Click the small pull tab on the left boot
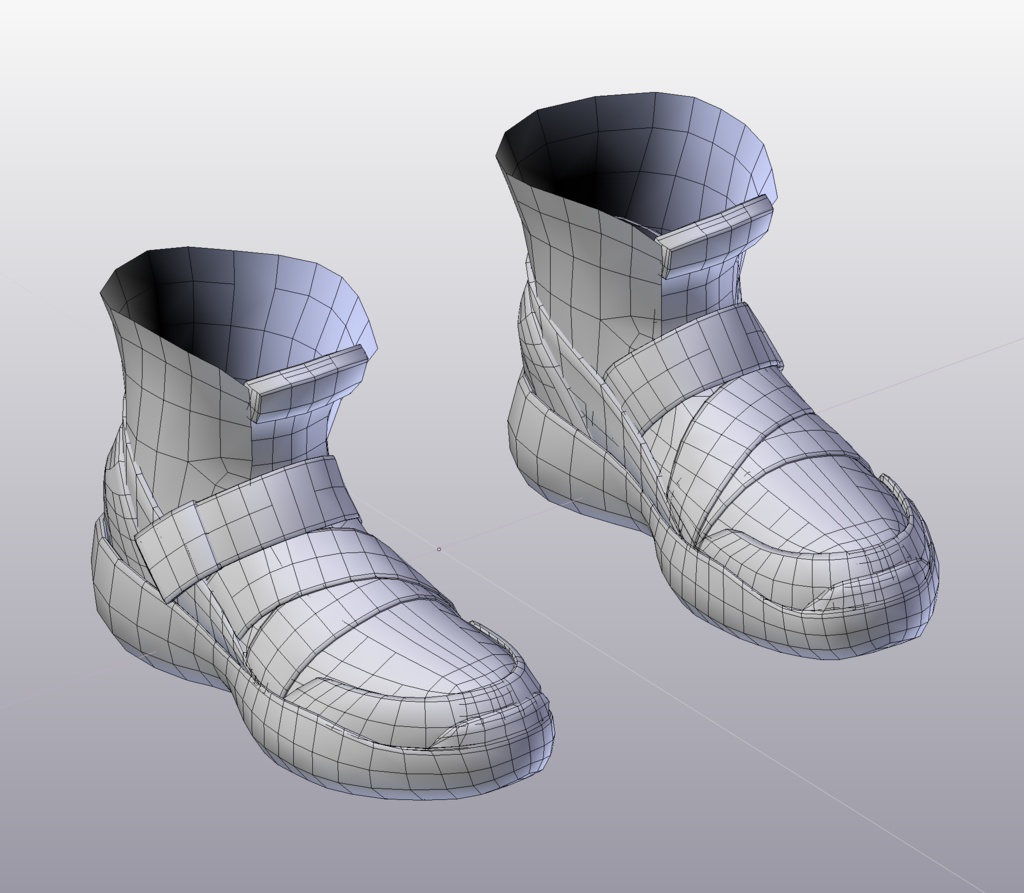1024x893 pixels. 305,385
